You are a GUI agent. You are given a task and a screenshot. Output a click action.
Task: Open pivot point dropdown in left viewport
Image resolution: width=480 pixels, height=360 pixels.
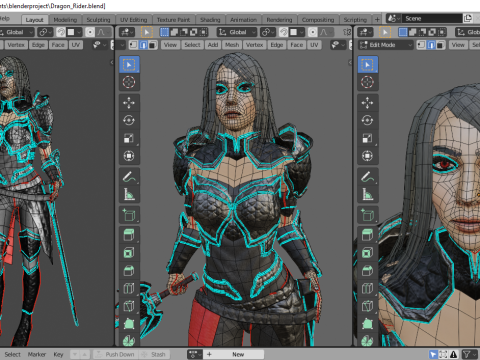click(45, 32)
